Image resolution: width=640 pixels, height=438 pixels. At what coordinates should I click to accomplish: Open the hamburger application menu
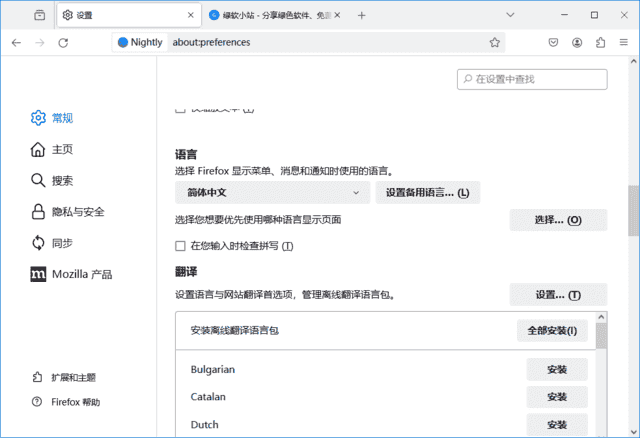[623, 43]
